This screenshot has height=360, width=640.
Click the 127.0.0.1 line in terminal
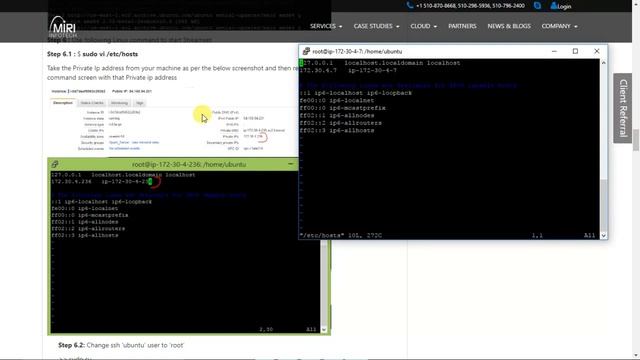tap(380, 63)
